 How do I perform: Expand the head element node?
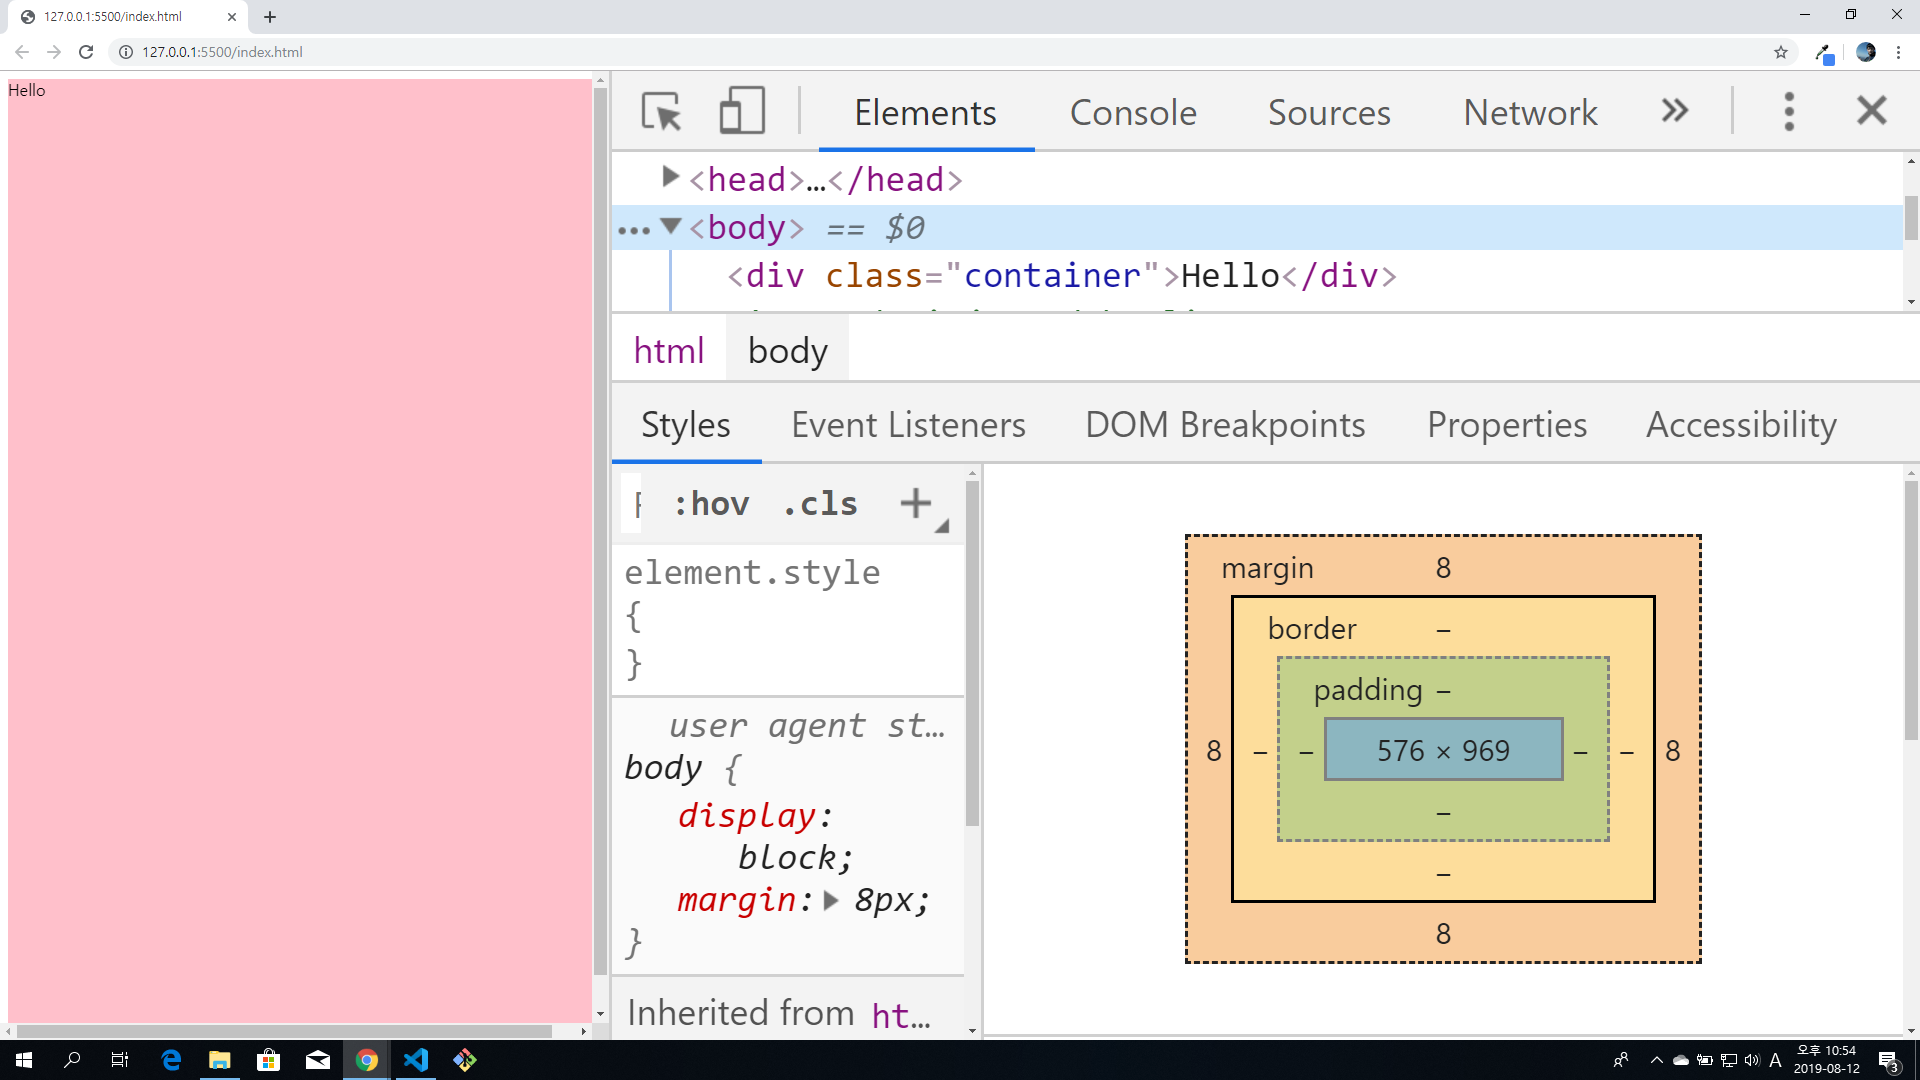(670, 178)
